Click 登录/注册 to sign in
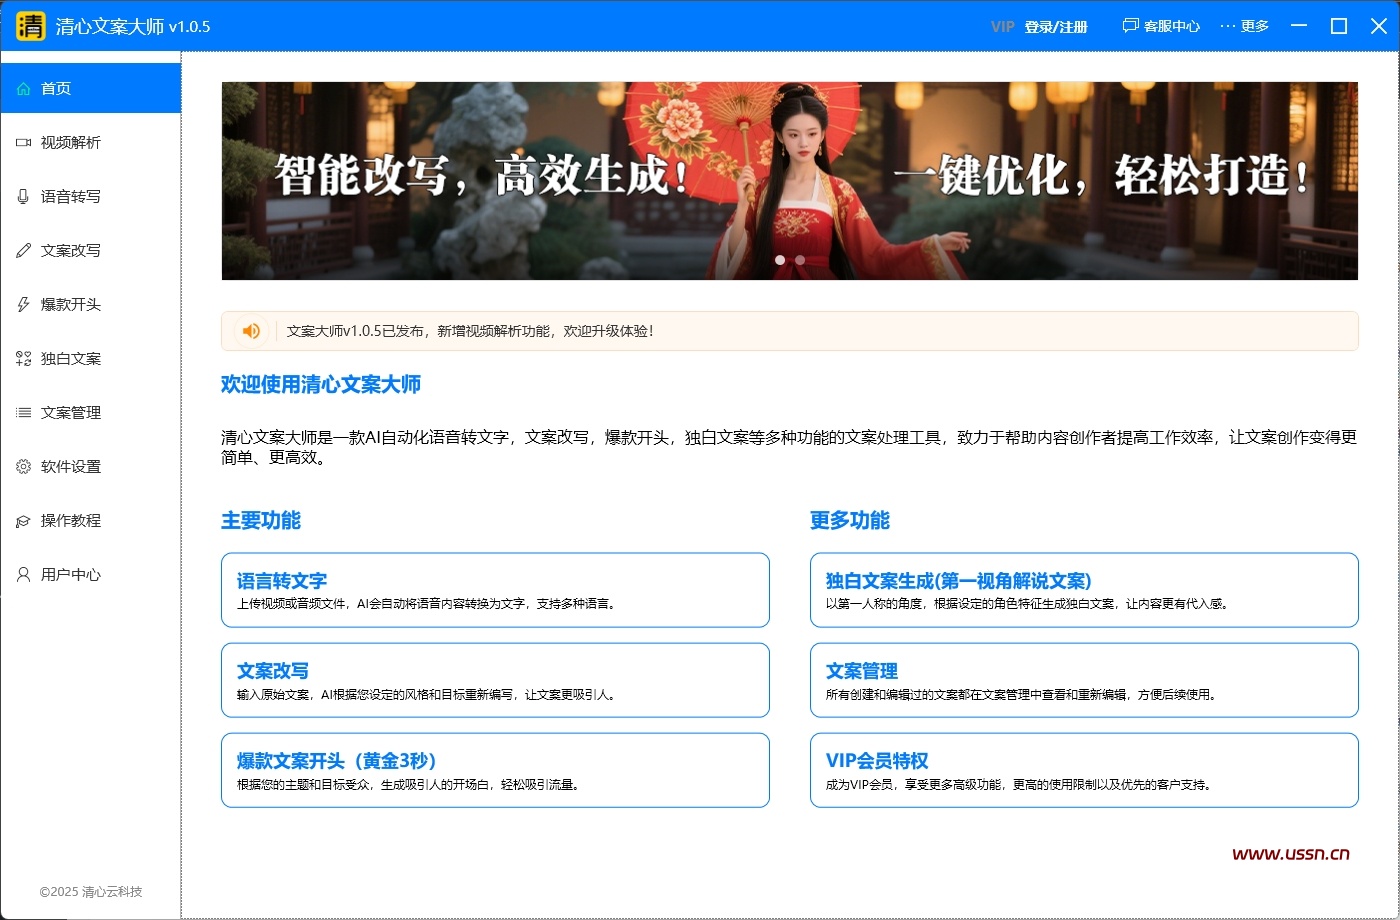Image resolution: width=1400 pixels, height=920 pixels. click(1055, 27)
